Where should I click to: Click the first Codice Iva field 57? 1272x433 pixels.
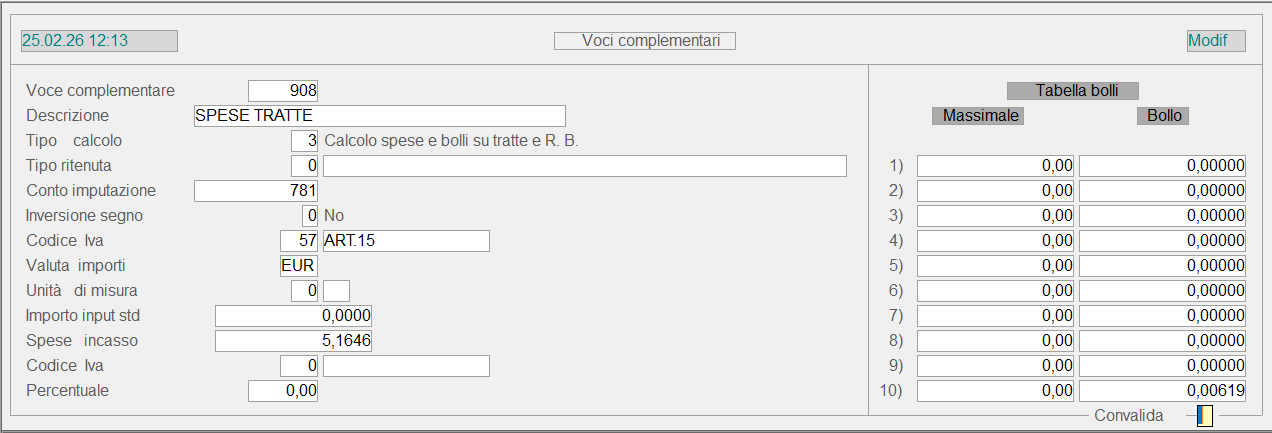tap(300, 241)
